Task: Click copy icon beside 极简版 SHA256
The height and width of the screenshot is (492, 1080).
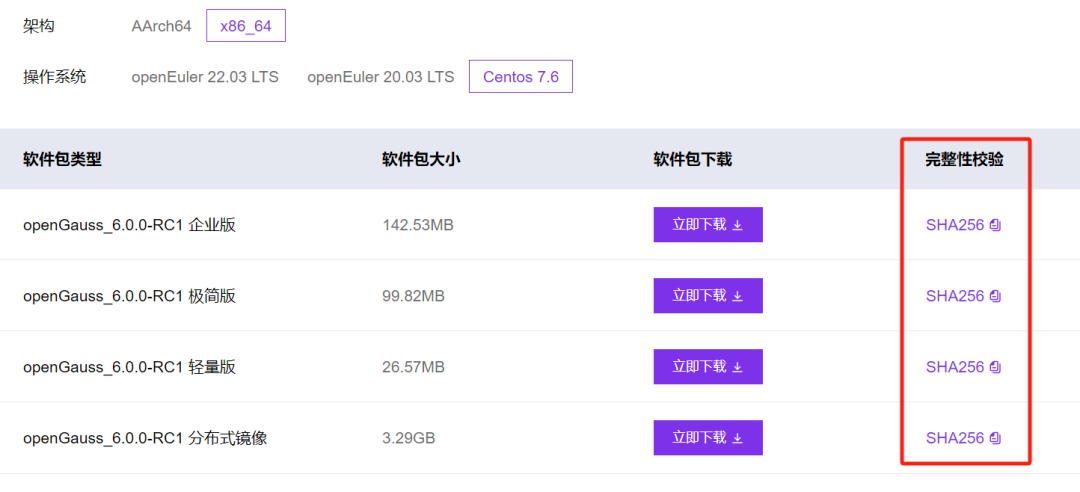Action: coord(995,296)
